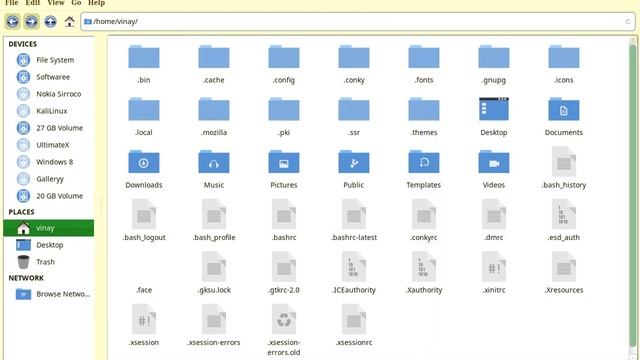Select the Nokia Sirroco device
Screen dimensions: 640x360
point(49,94)
